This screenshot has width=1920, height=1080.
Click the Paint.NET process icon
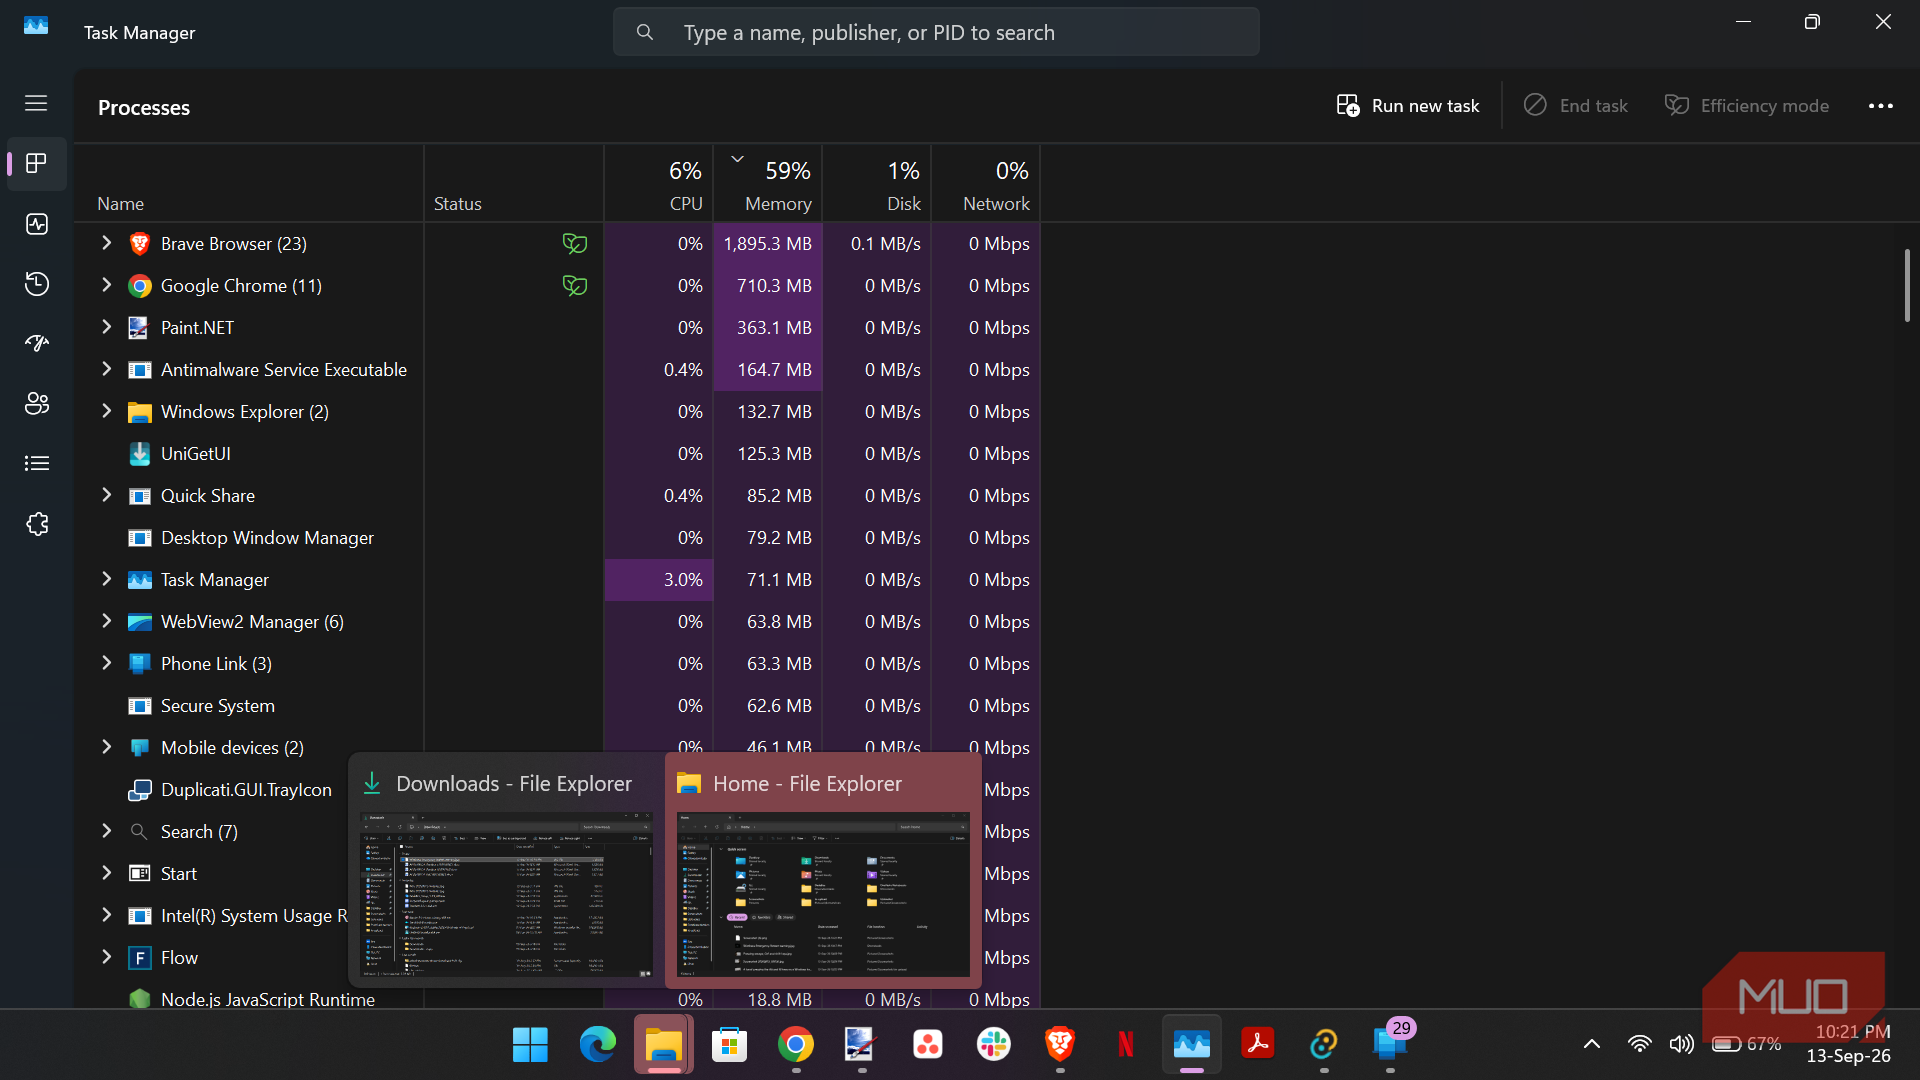pyautogui.click(x=140, y=328)
